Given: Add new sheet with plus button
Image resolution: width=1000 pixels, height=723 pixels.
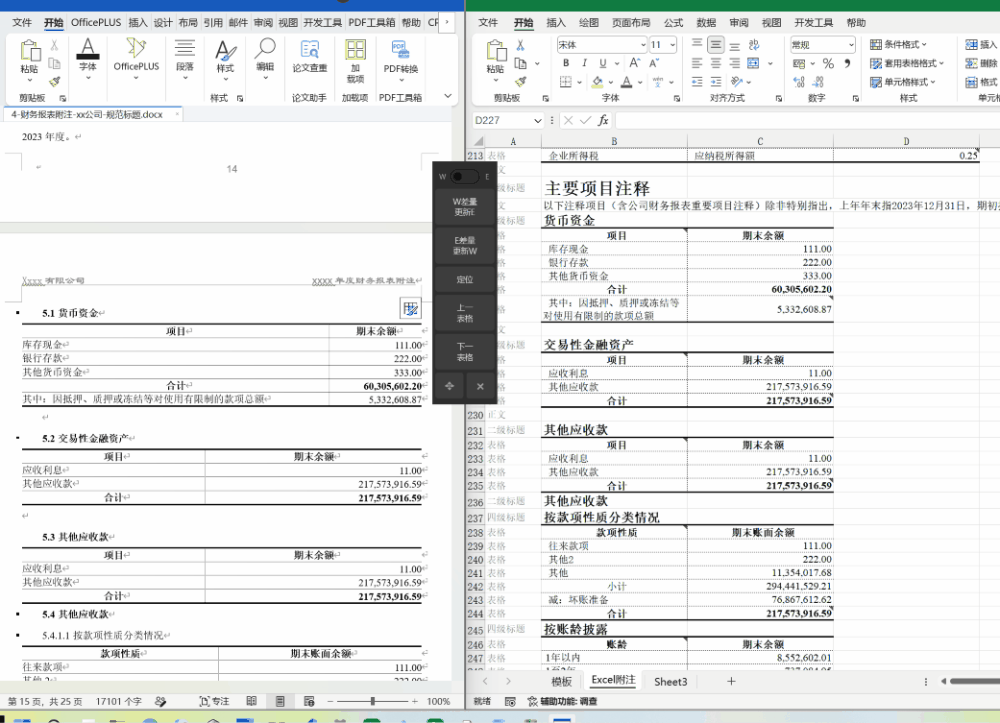Looking at the screenshot, I should 731,681.
